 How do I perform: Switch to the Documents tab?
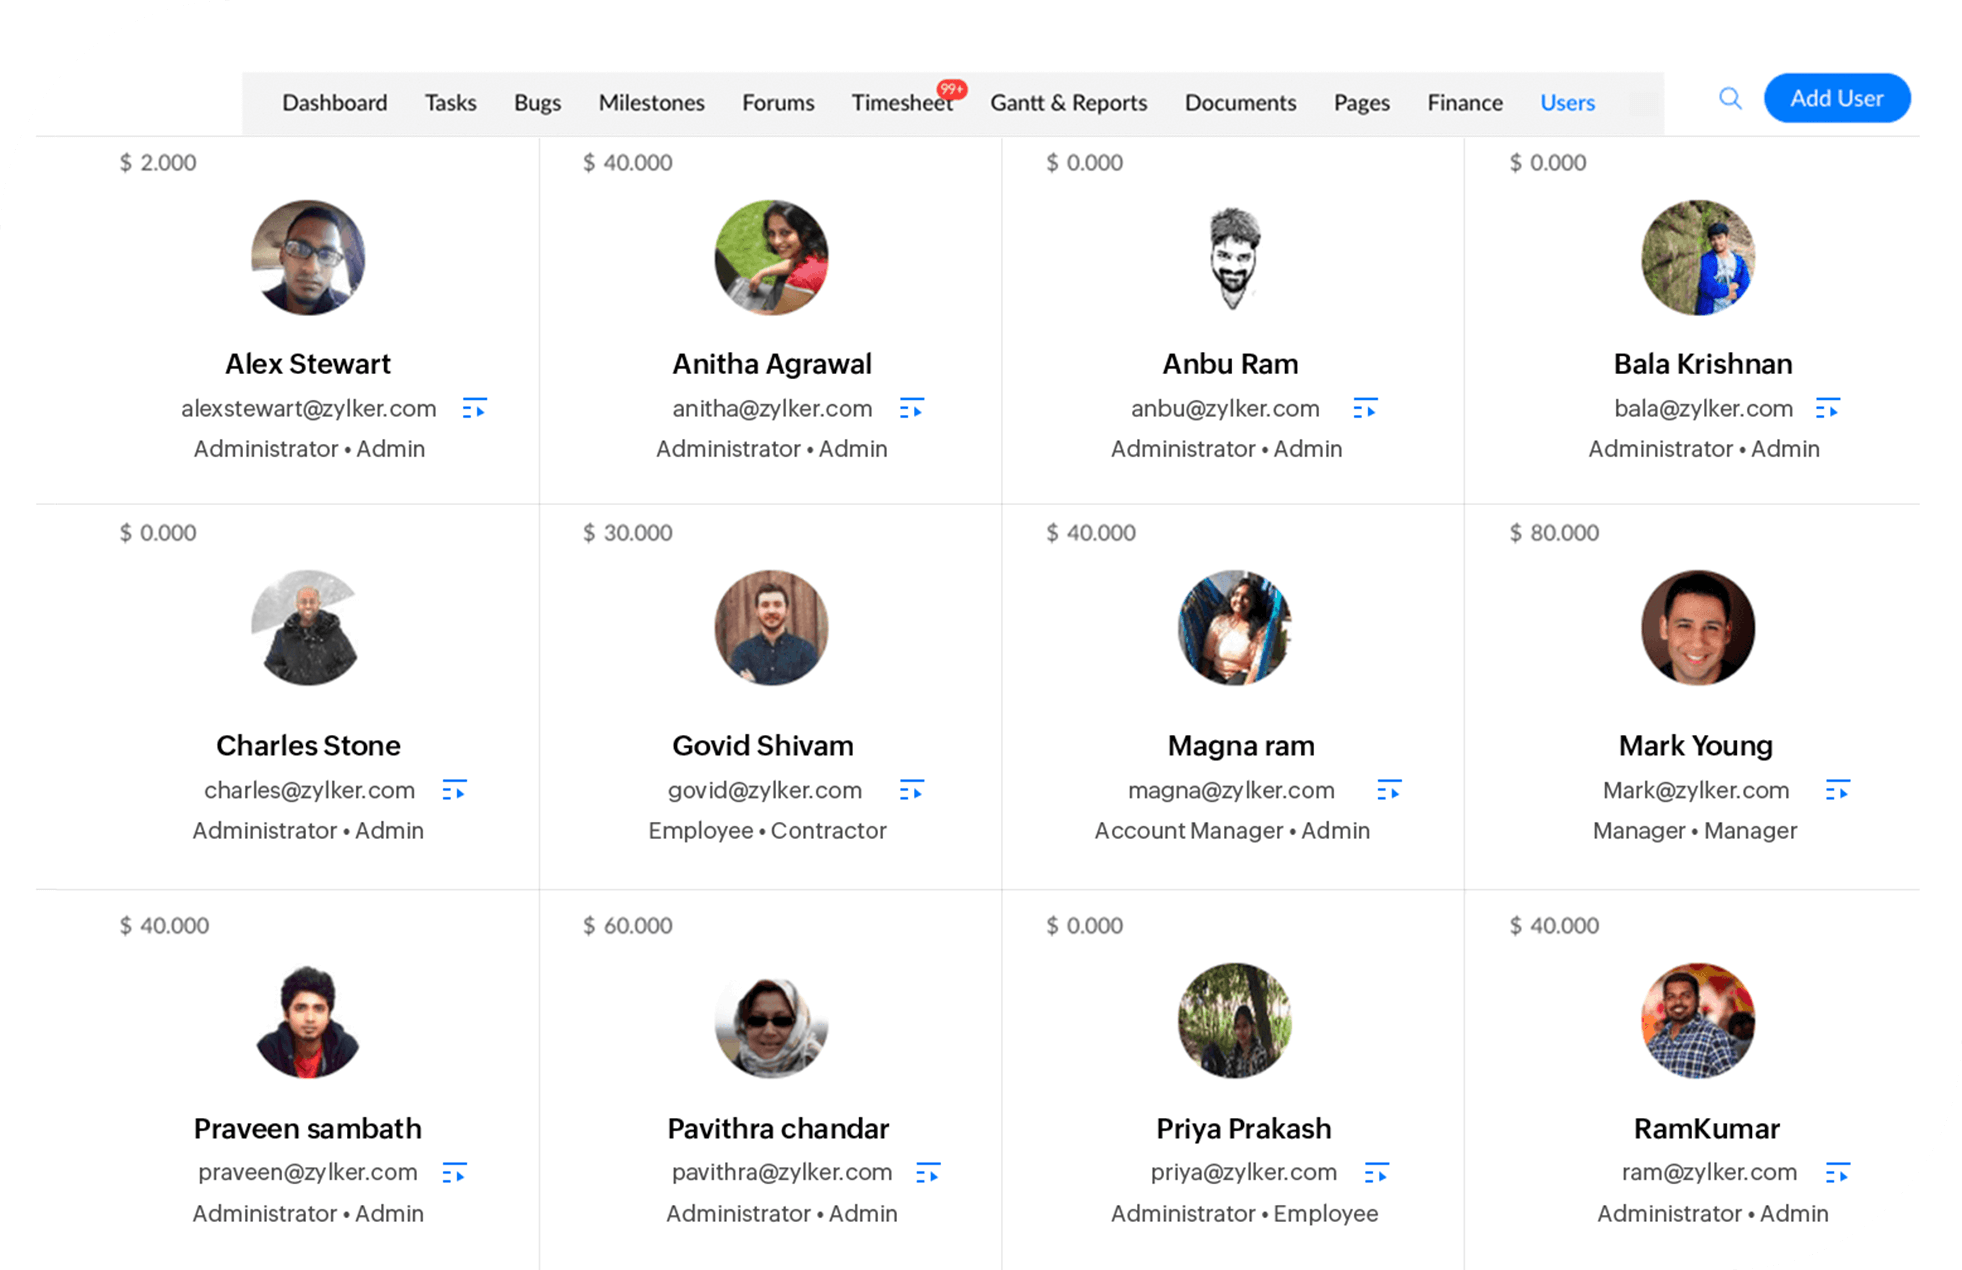click(1240, 102)
